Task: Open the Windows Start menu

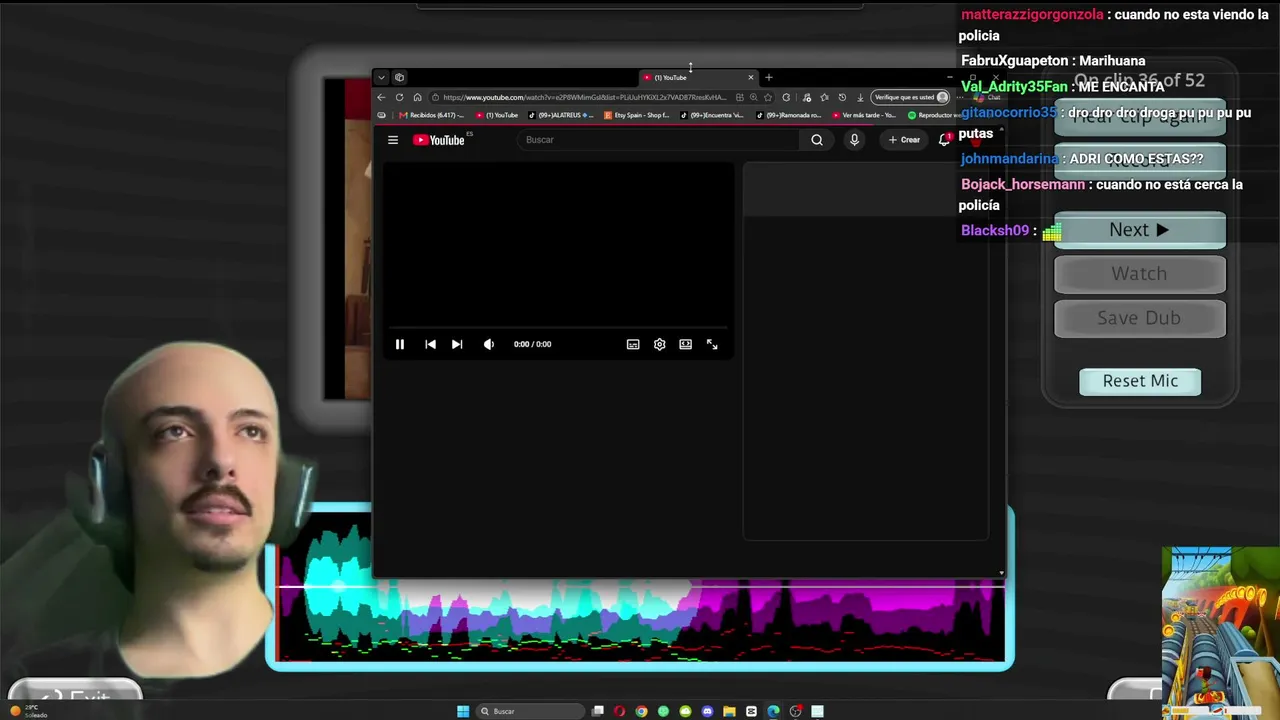Action: [463, 711]
